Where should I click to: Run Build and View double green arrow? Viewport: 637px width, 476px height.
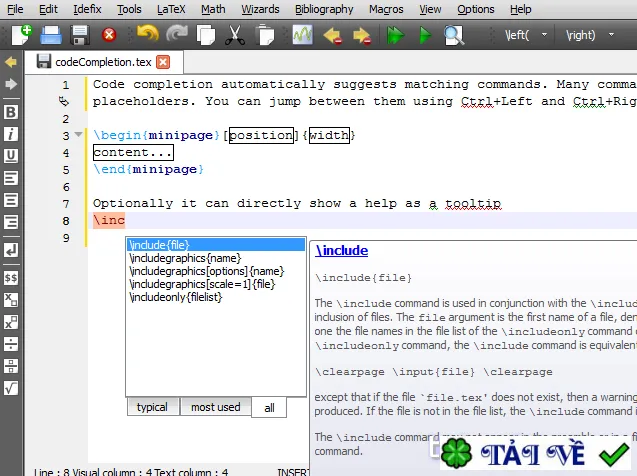click(395, 35)
